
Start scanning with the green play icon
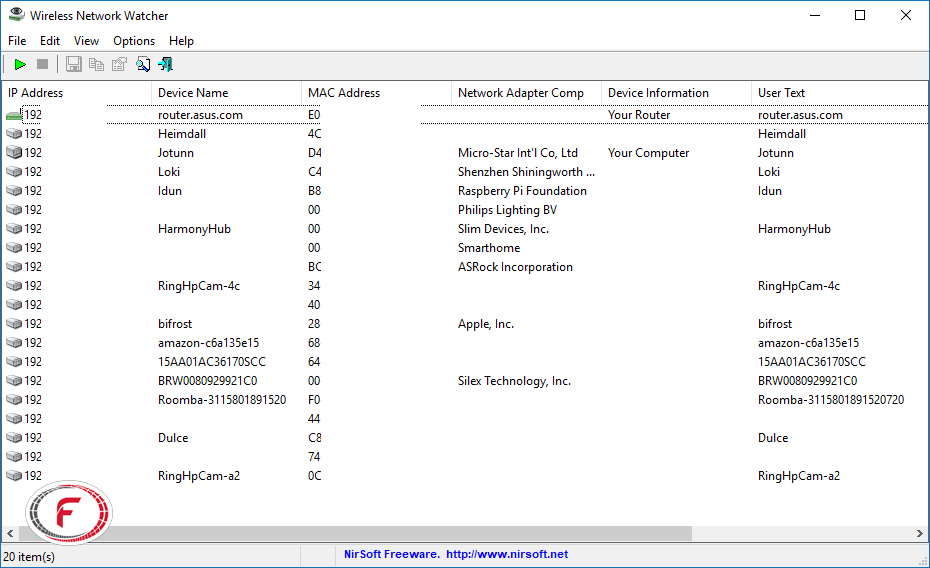click(20, 64)
